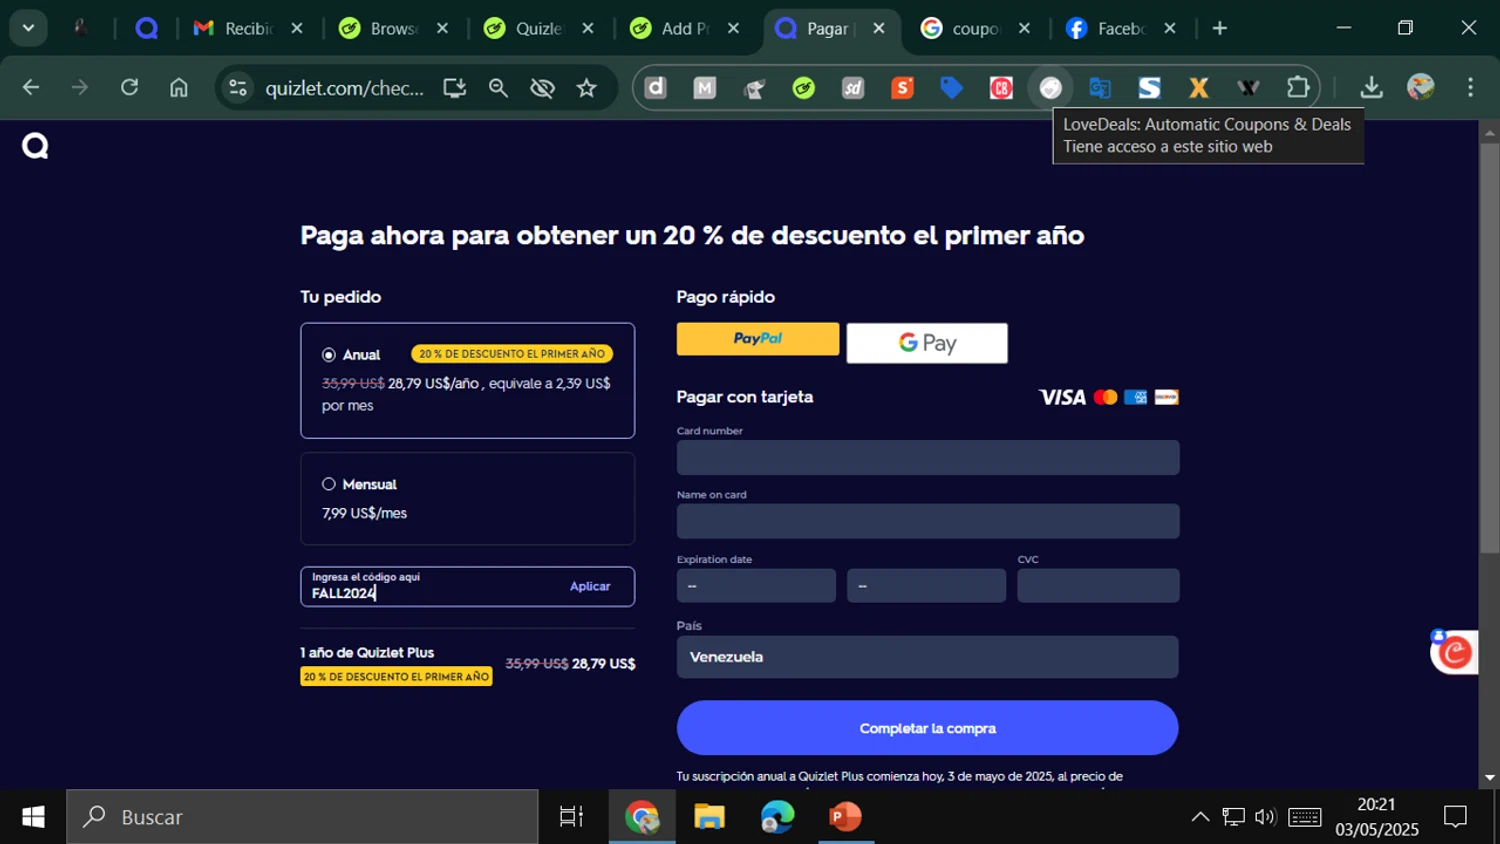Open the orange 'S' extension icon
This screenshot has height=844, width=1500.
coord(902,88)
